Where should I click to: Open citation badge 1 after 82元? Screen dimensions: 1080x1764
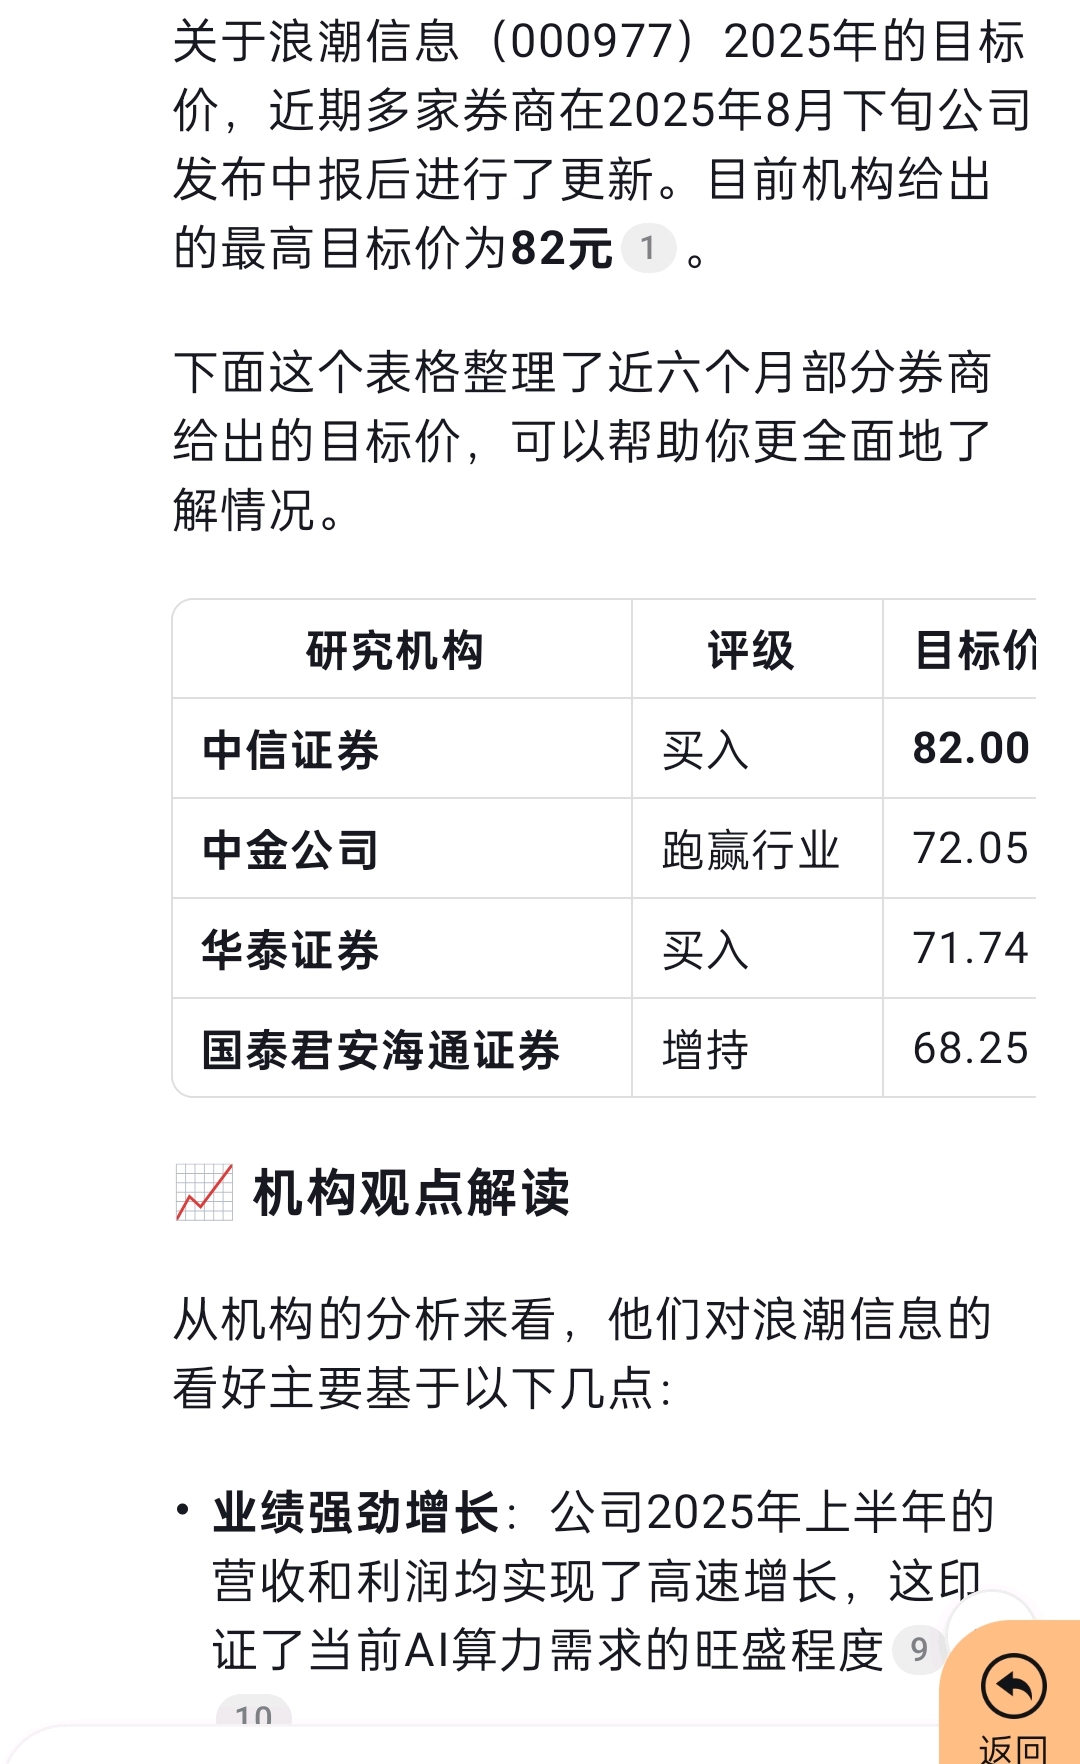[648, 248]
